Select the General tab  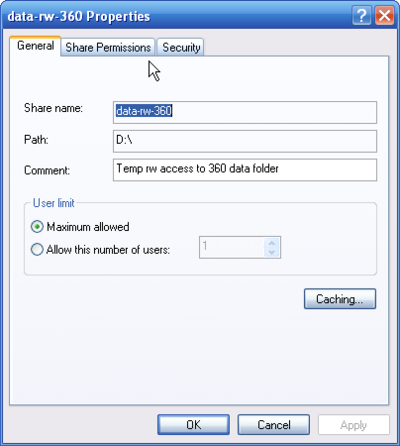click(35, 46)
